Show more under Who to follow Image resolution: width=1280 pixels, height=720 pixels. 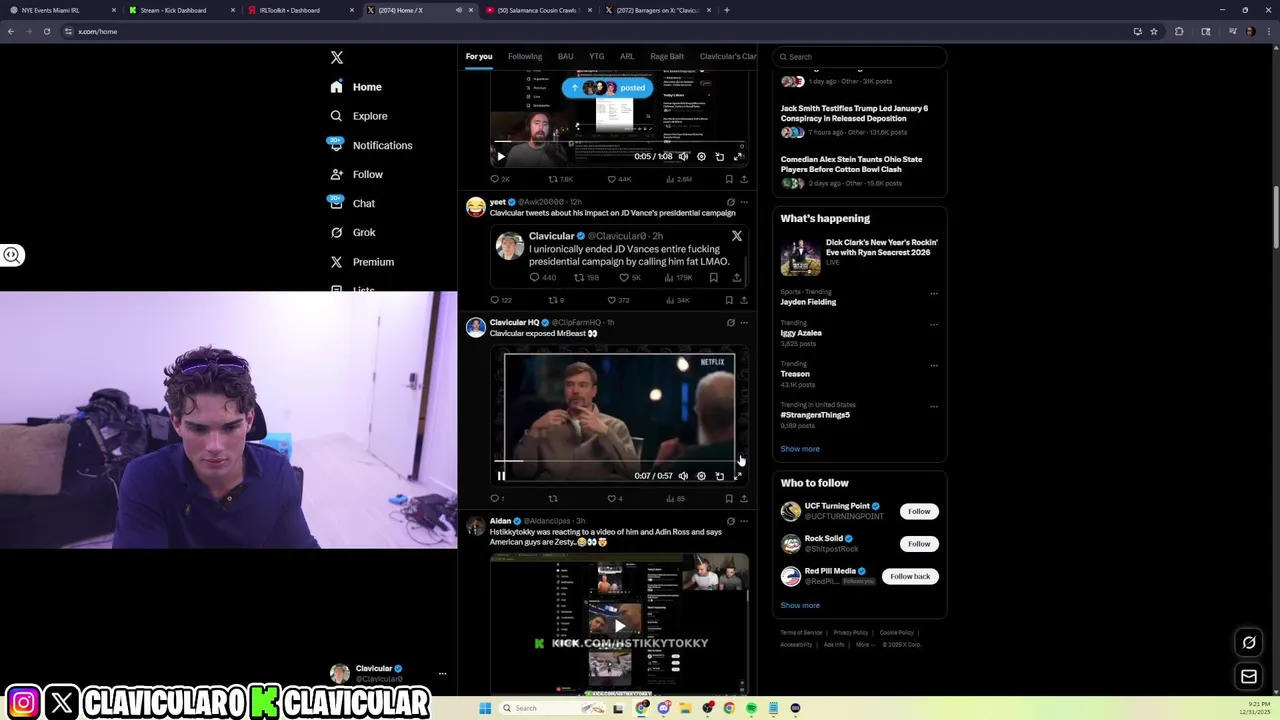coord(800,605)
